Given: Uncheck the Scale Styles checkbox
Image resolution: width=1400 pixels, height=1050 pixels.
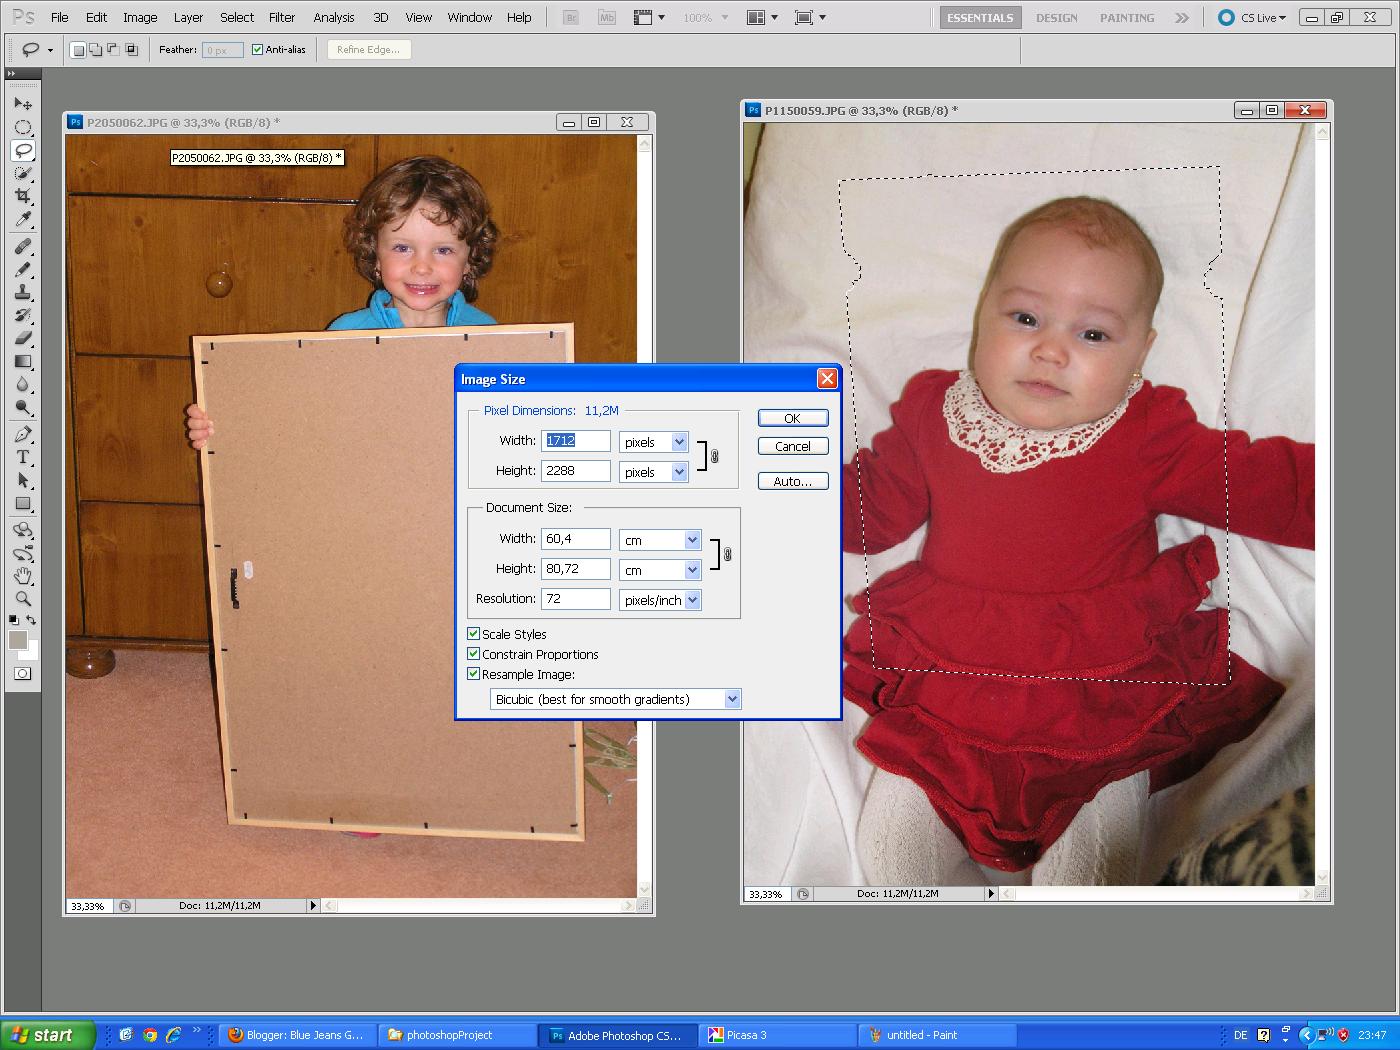Looking at the screenshot, I should pyautogui.click(x=473, y=633).
